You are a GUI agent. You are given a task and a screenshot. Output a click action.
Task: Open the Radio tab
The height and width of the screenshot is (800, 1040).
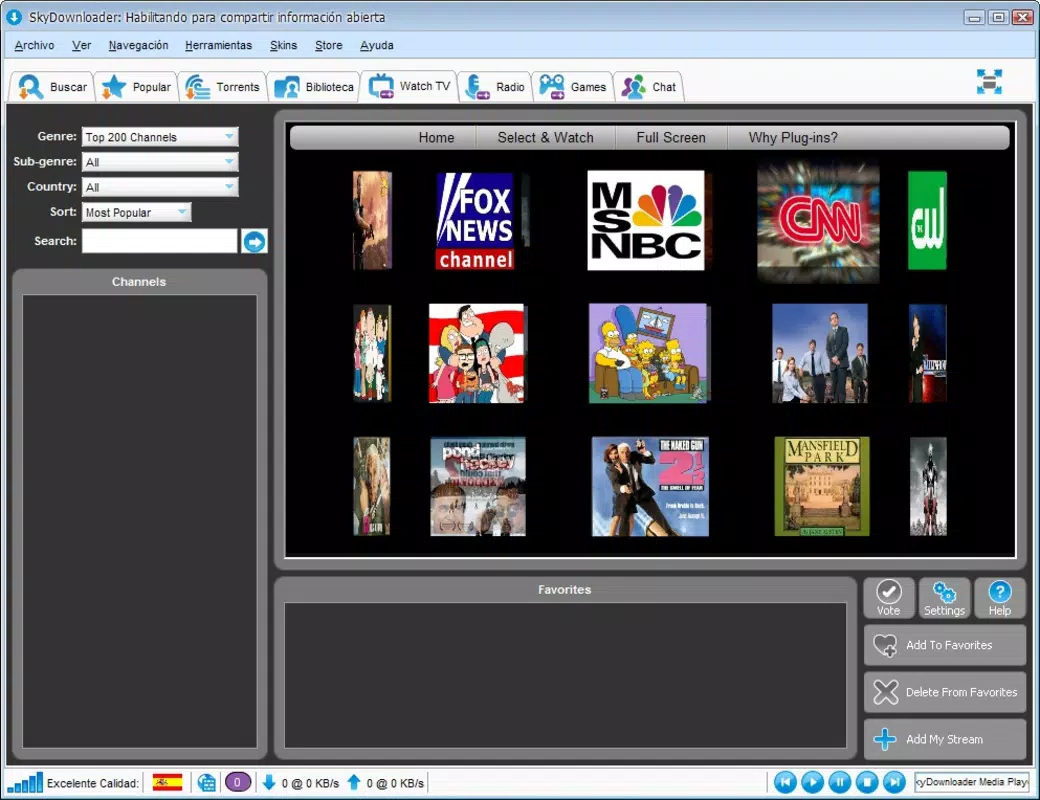click(x=495, y=87)
